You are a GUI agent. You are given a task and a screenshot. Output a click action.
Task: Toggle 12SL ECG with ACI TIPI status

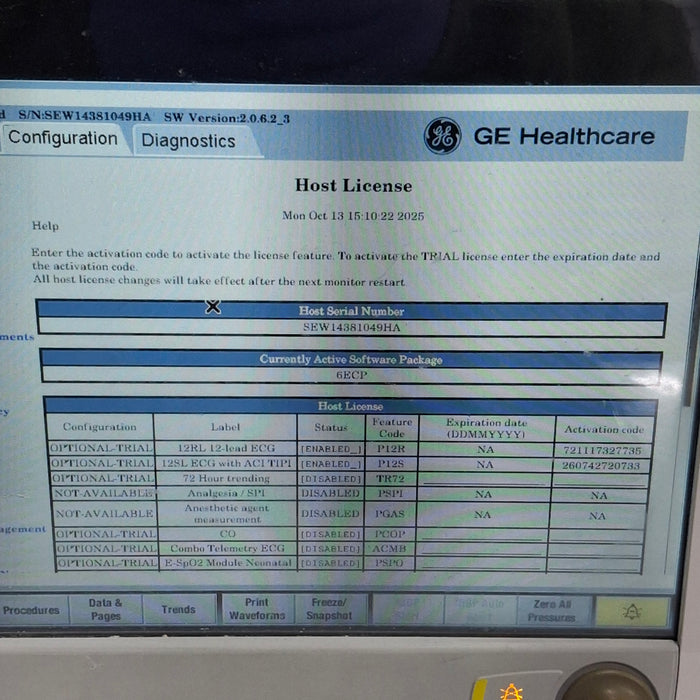click(331, 464)
